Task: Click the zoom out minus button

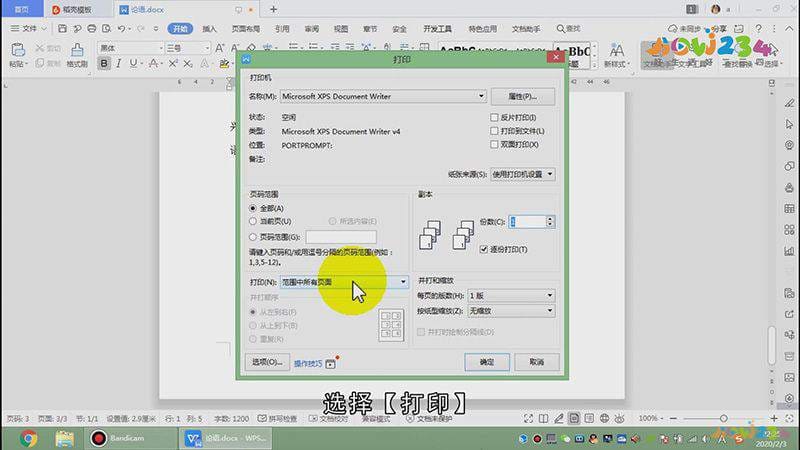Action: (x=673, y=418)
